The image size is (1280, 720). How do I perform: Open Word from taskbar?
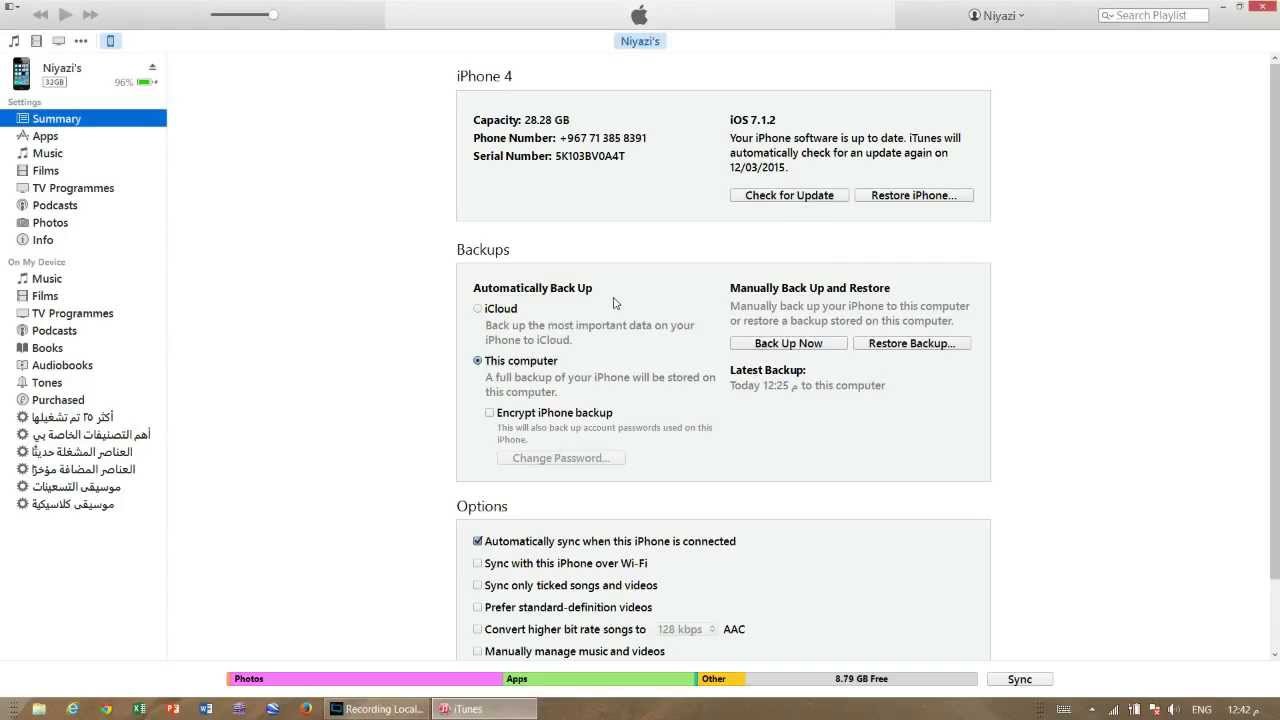pos(206,709)
